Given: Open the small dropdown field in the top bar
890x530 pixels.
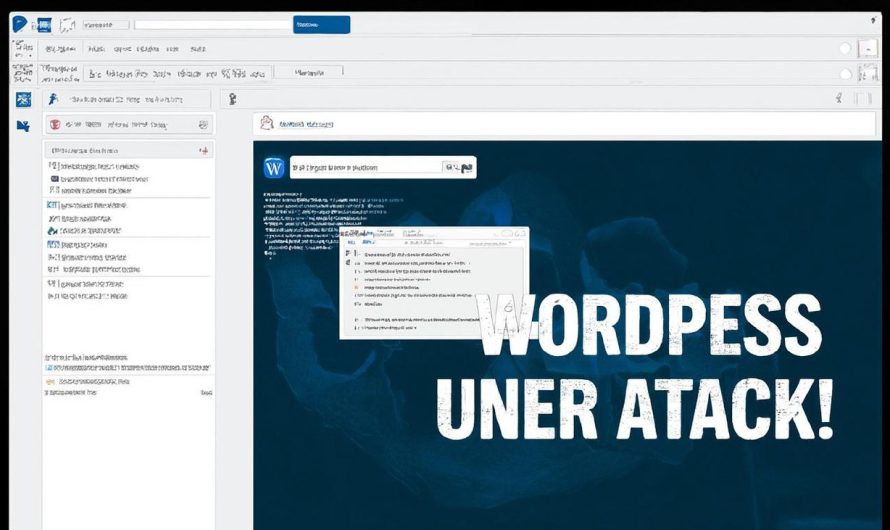Looking at the screenshot, I should point(103,24).
